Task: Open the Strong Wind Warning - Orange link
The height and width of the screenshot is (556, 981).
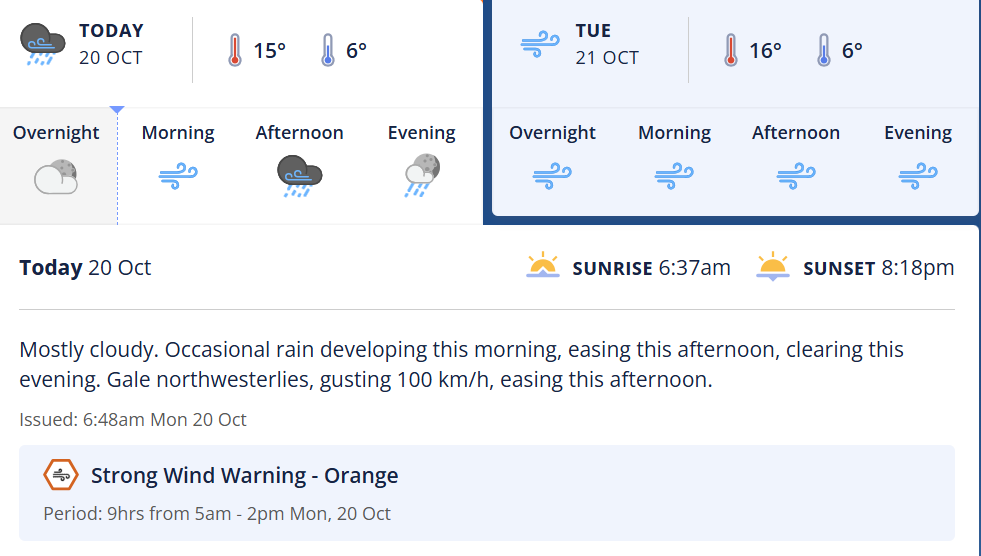Action: [x=244, y=475]
